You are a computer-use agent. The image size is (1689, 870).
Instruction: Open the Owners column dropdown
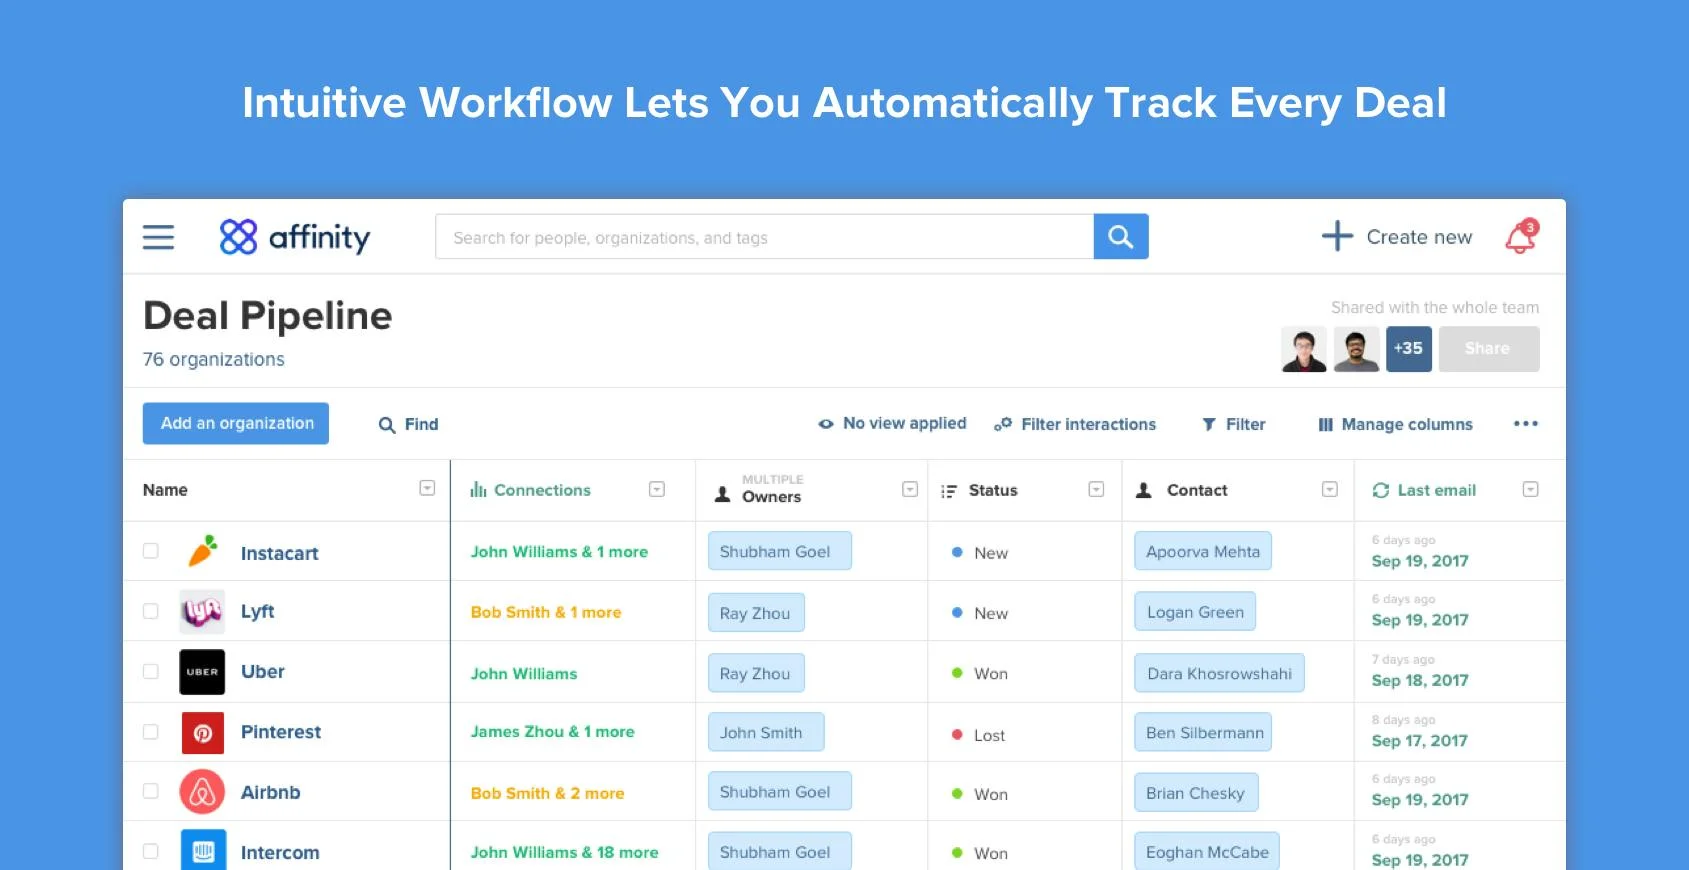910,489
